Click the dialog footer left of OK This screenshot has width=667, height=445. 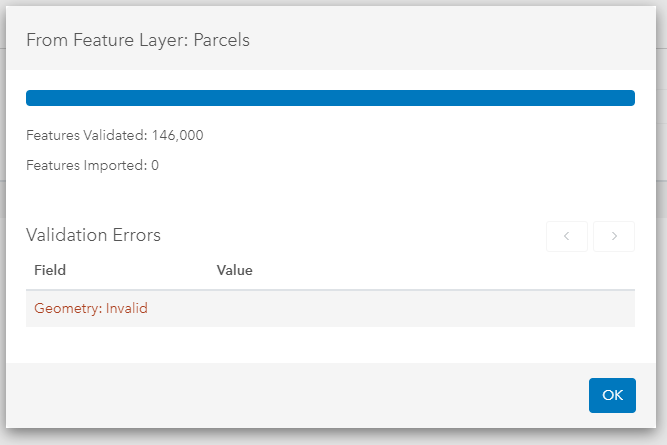300,395
